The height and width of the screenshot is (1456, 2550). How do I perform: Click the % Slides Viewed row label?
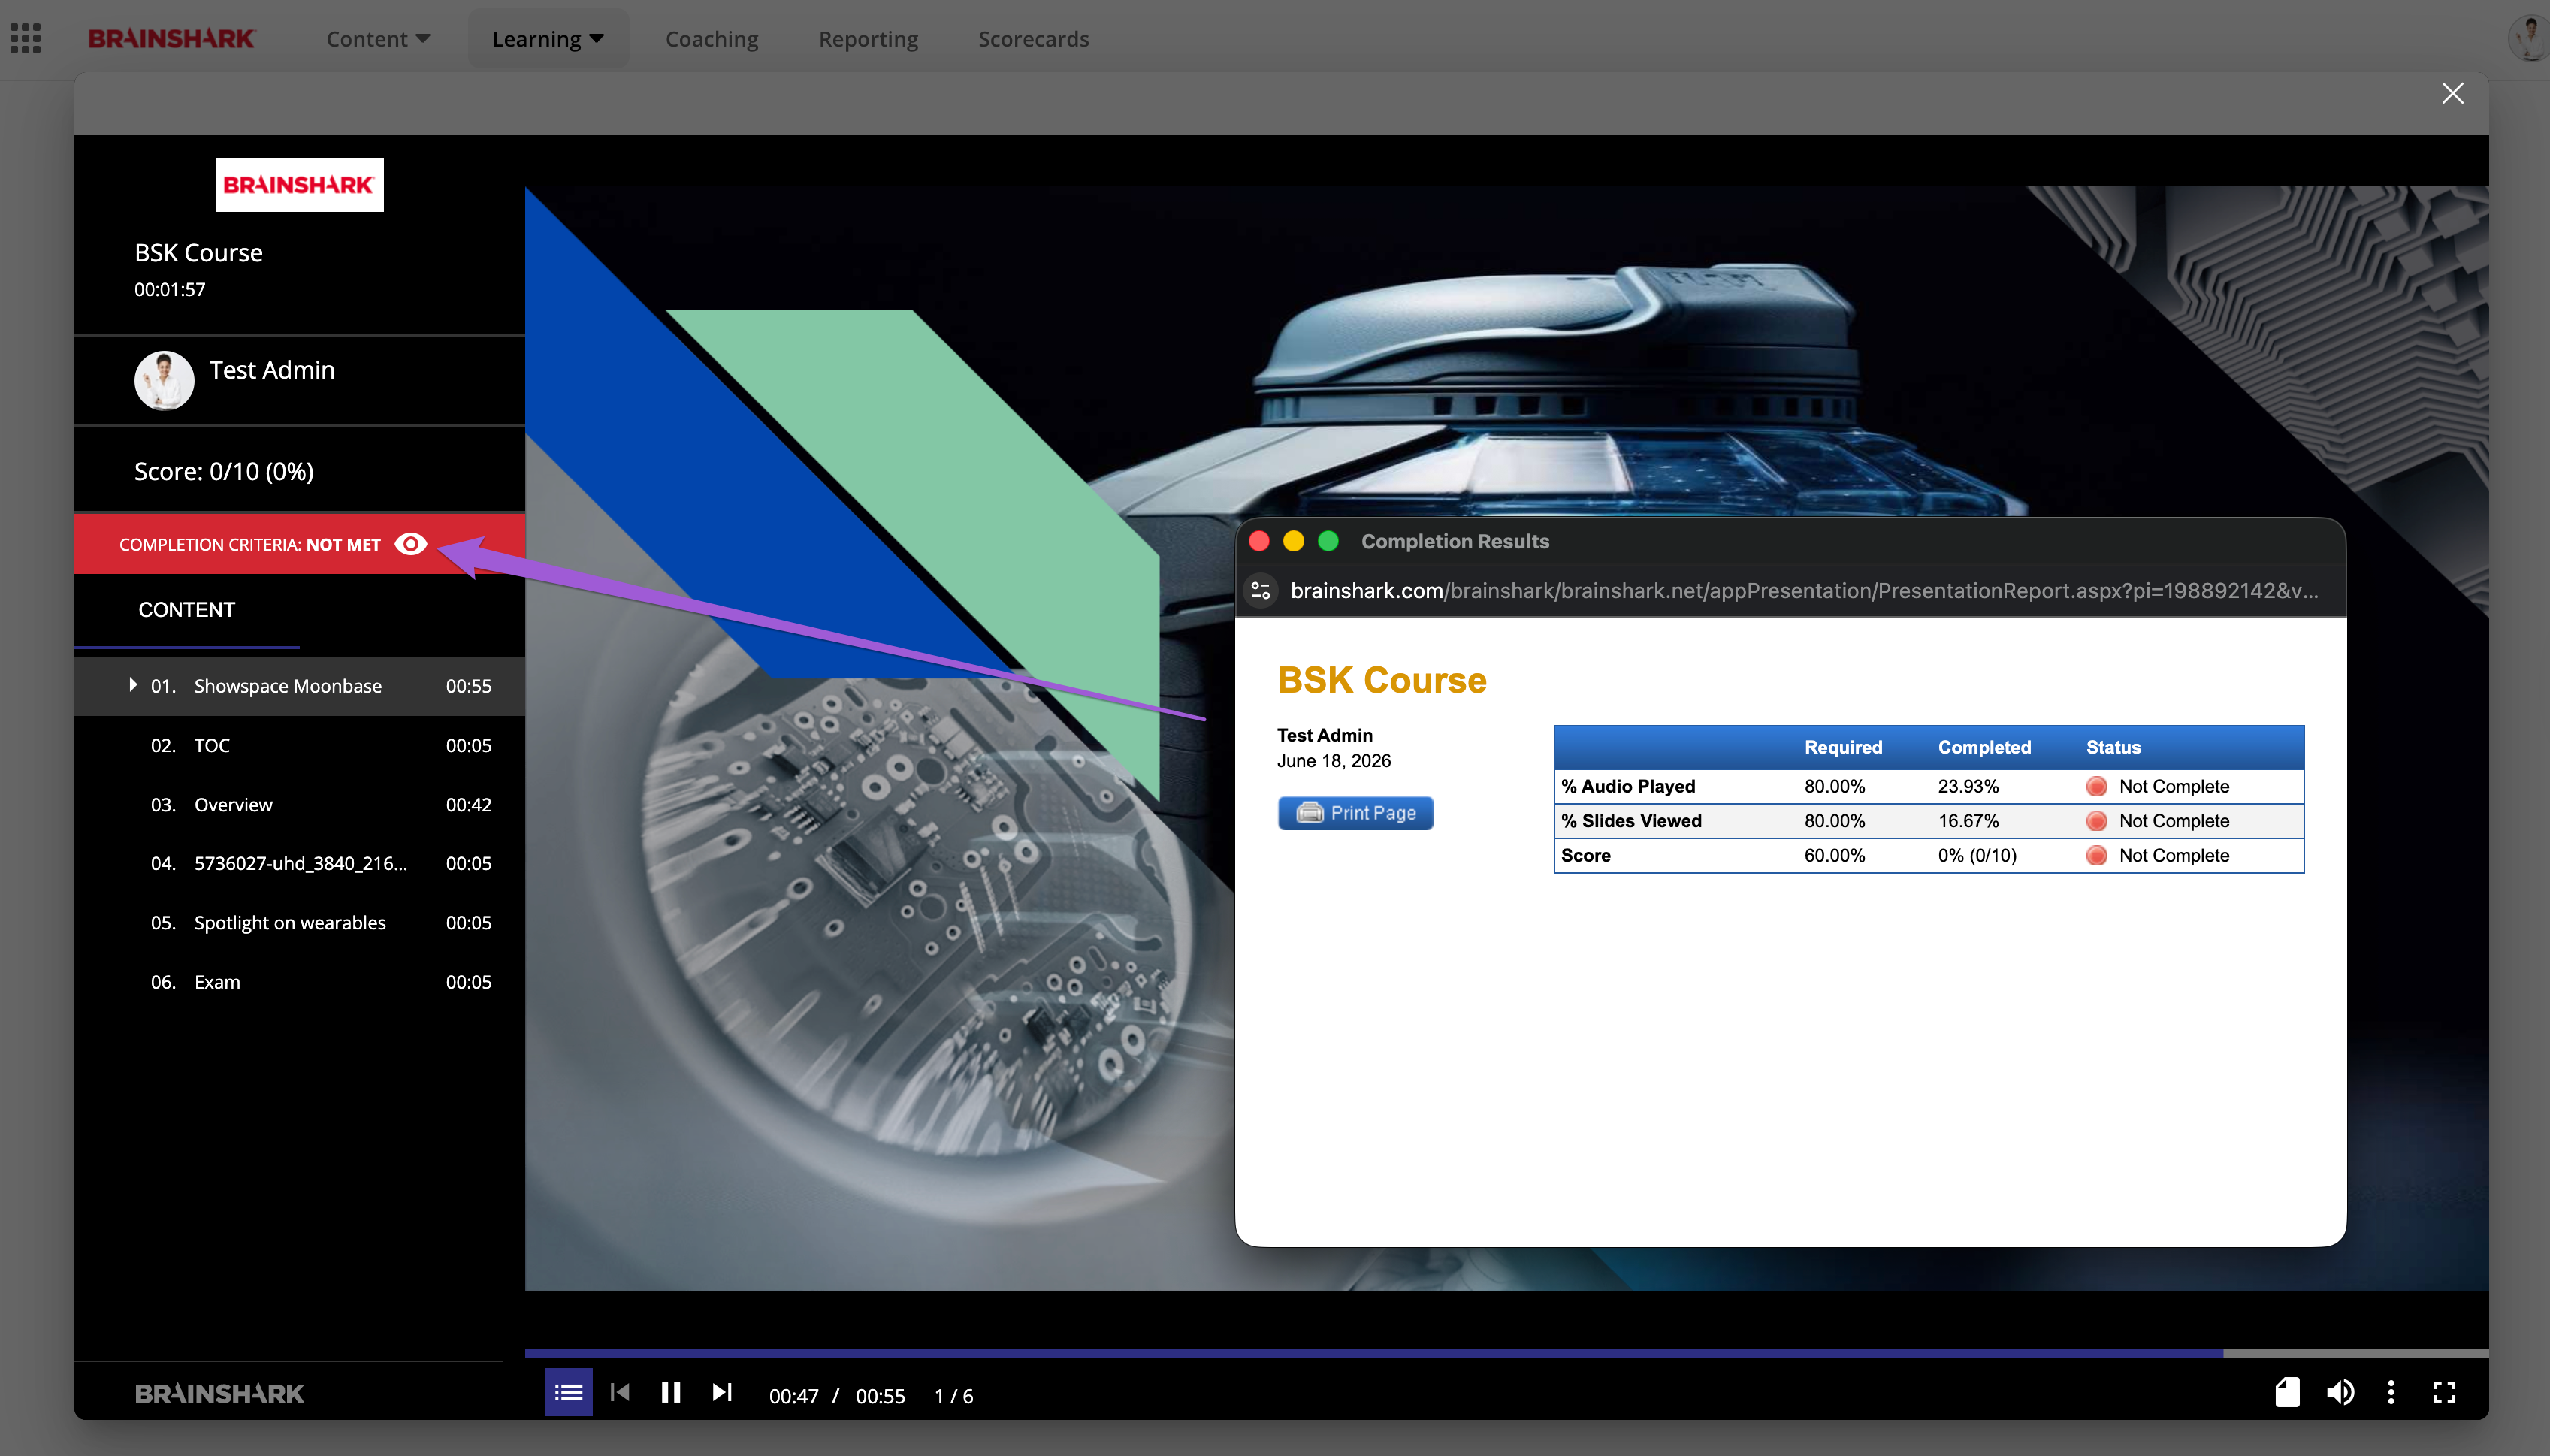(x=1631, y=821)
